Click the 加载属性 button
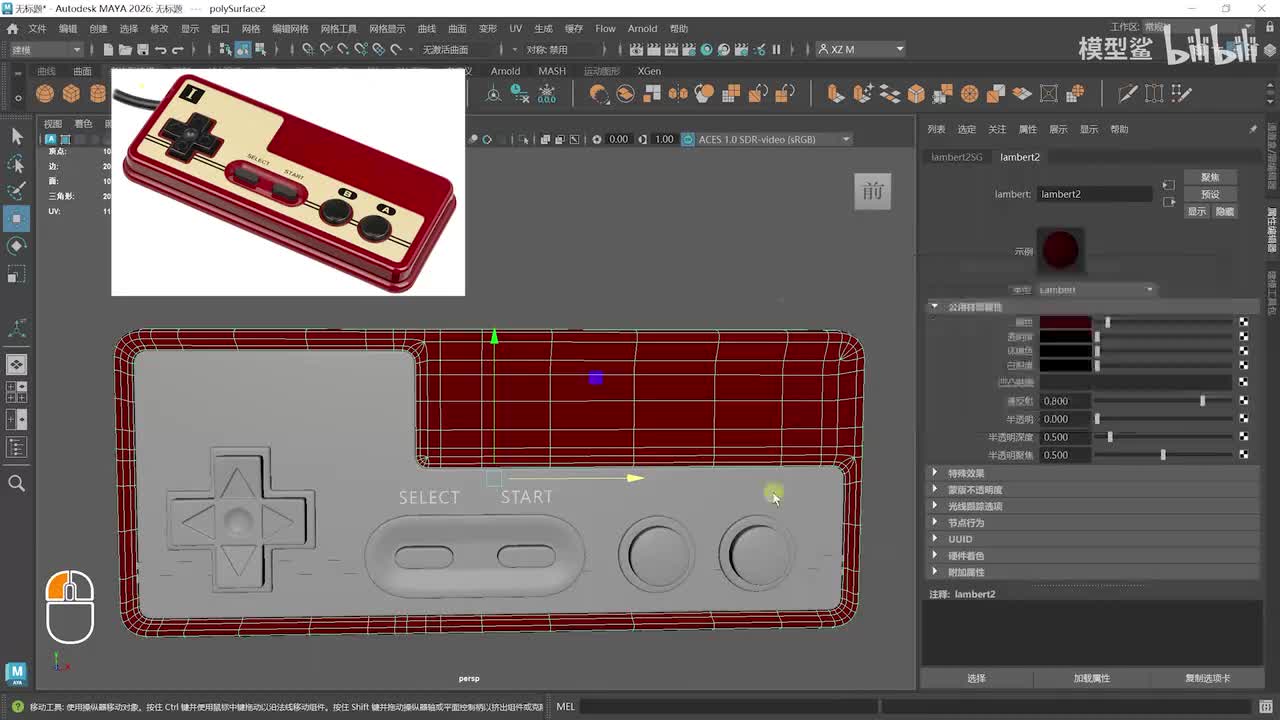This screenshot has width=1280, height=720. click(x=1091, y=678)
